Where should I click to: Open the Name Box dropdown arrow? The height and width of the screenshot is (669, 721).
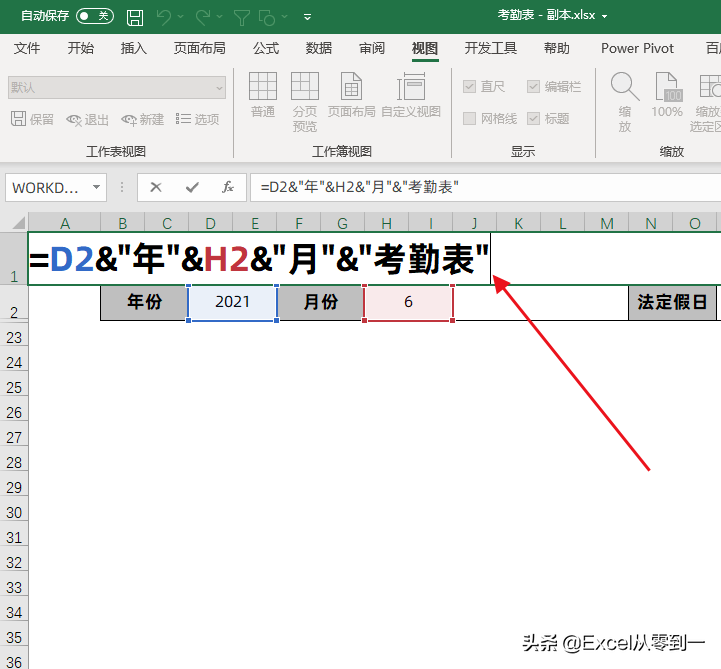pyautogui.click(x=97, y=187)
